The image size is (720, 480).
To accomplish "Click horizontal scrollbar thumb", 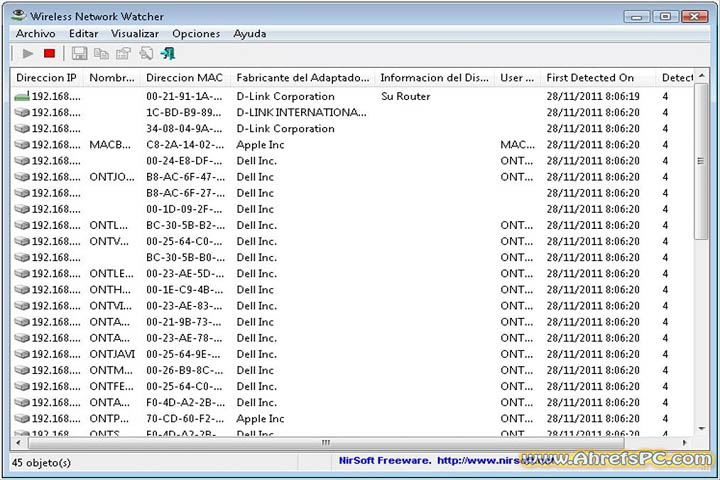I will click(x=326, y=443).
